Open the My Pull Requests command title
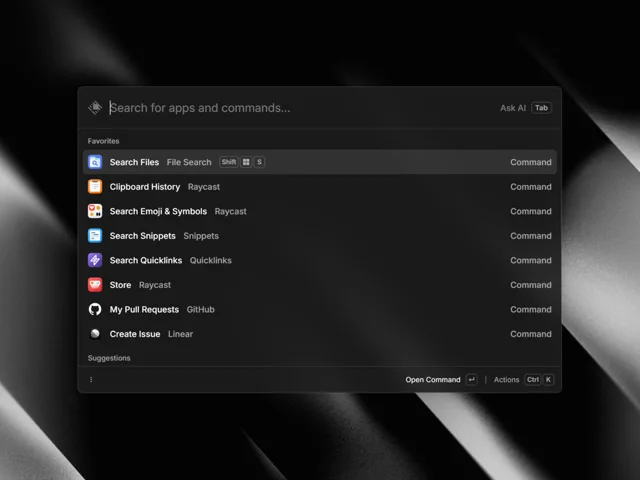This screenshot has height=480, width=640. (144, 309)
